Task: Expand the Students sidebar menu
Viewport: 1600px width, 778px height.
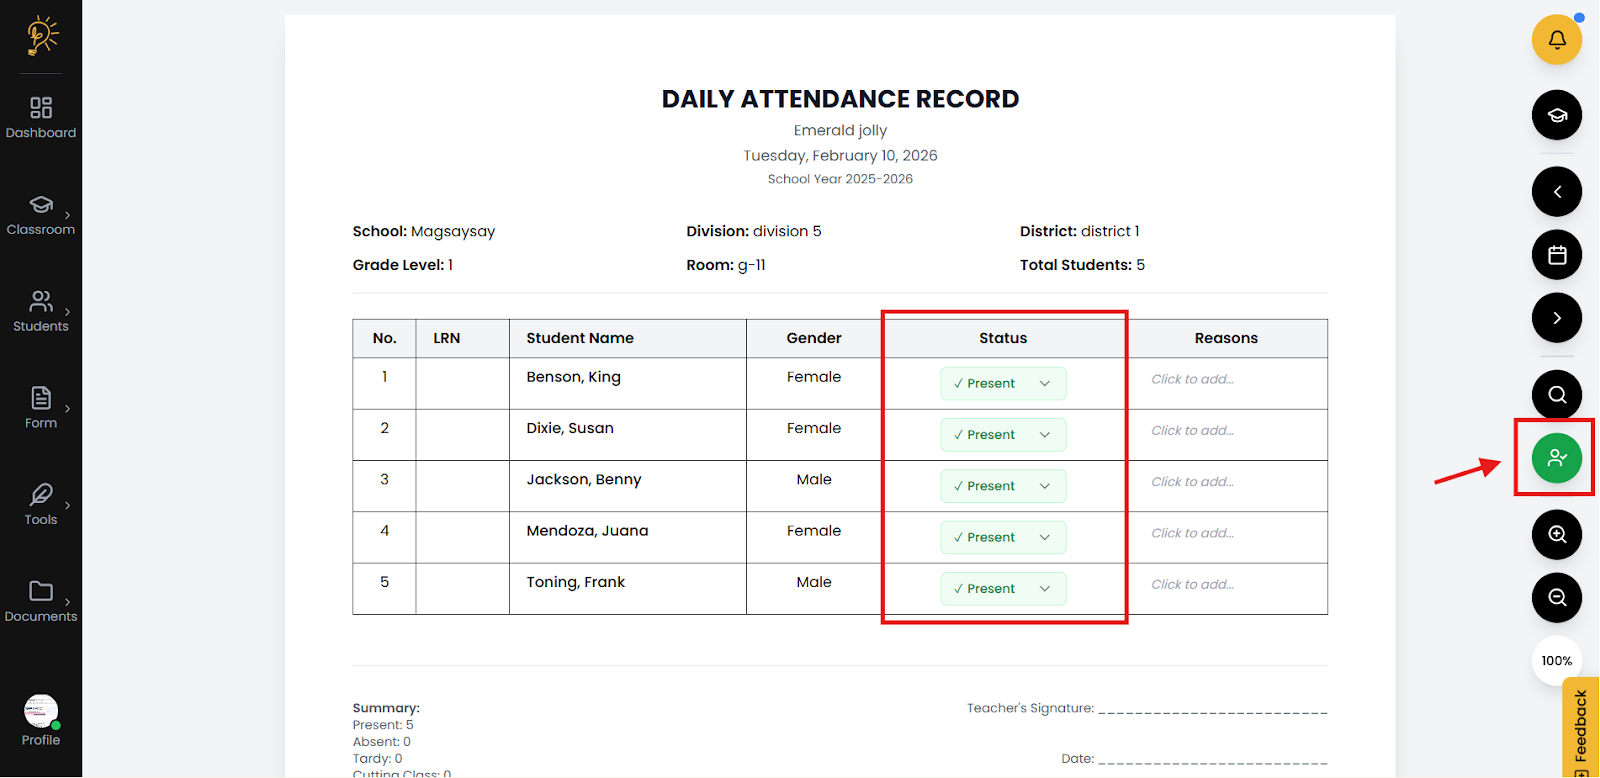Action: [41, 311]
